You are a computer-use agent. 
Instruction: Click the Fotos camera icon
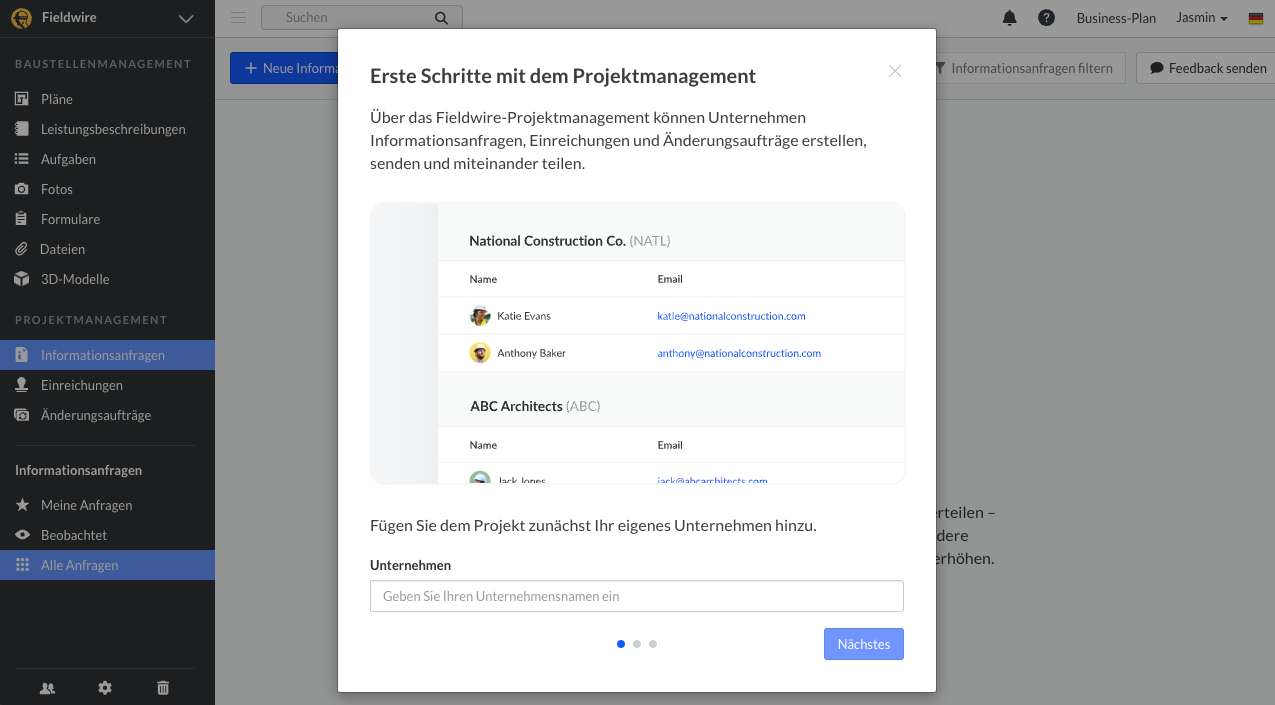21,189
